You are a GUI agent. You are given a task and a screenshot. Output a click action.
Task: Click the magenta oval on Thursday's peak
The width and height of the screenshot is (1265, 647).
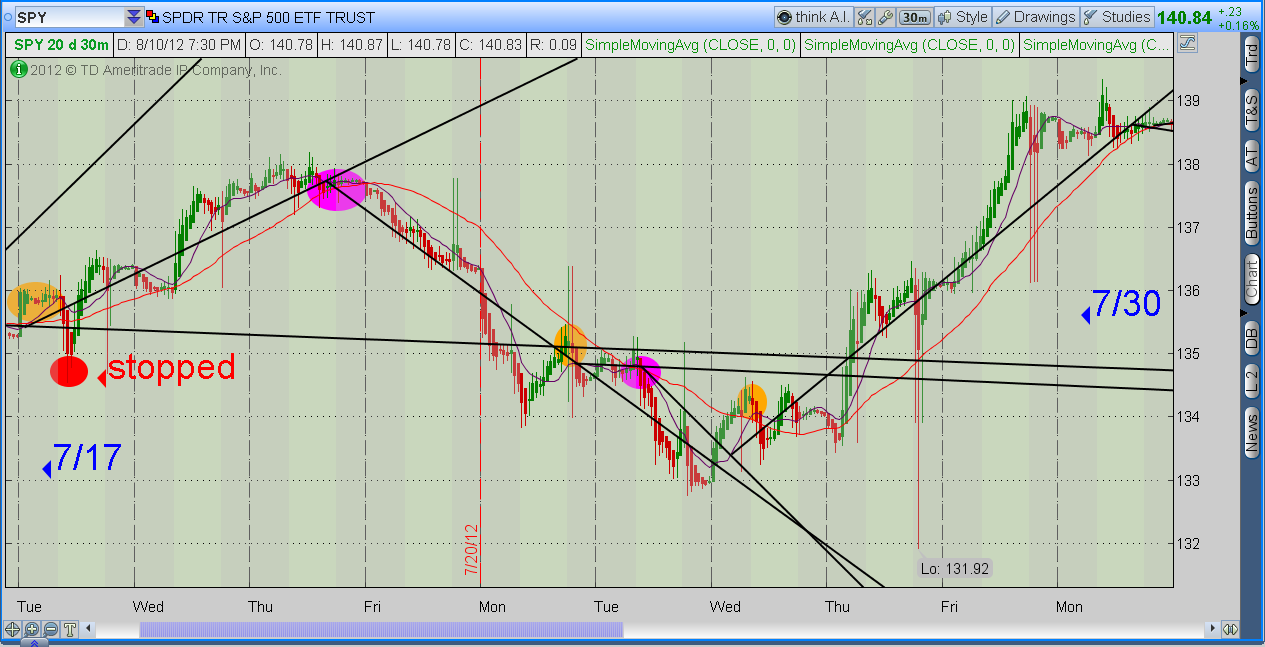click(x=335, y=190)
